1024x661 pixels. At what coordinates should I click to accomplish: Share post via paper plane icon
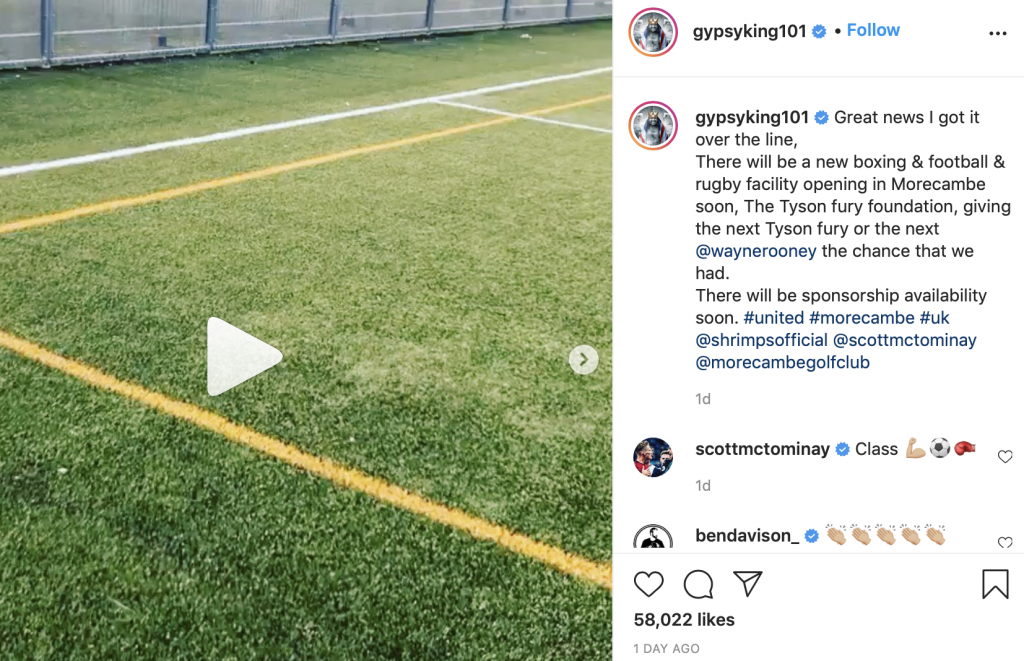click(748, 583)
